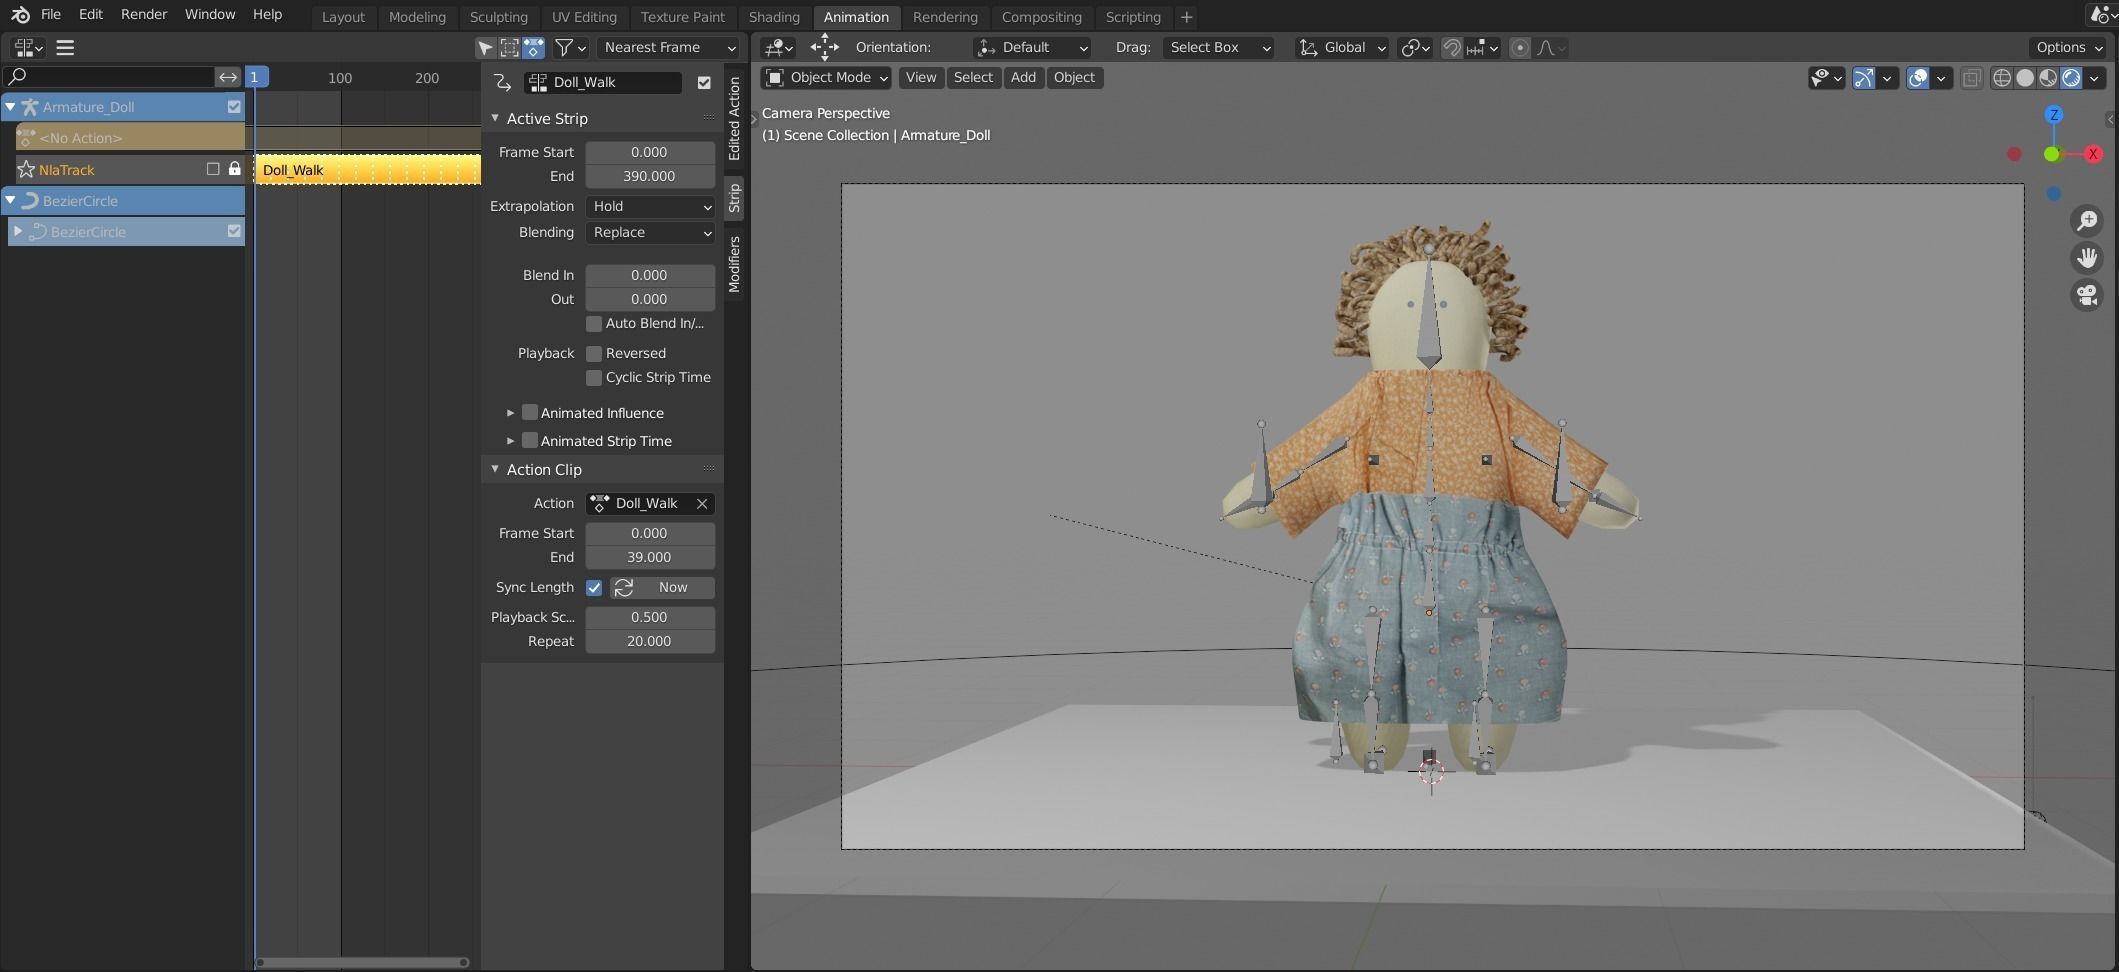This screenshot has height=972, width=2119.
Task: Enable Cyclic Strip Time option
Action: (x=594, y=378)
